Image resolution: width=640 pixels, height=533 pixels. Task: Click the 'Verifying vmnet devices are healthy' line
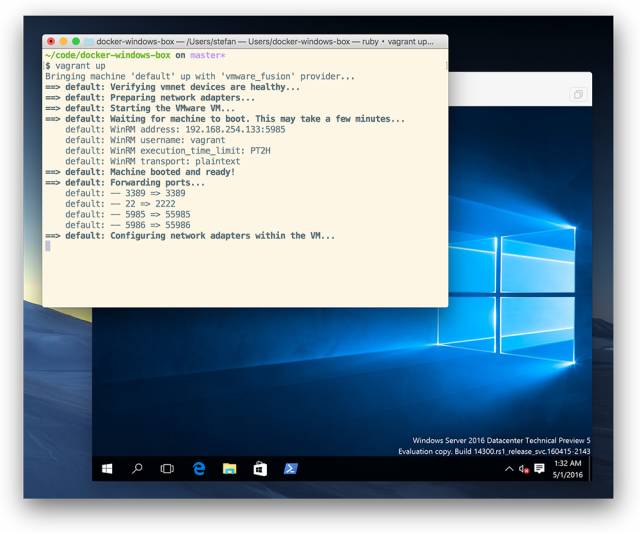[x=173, y=87]
